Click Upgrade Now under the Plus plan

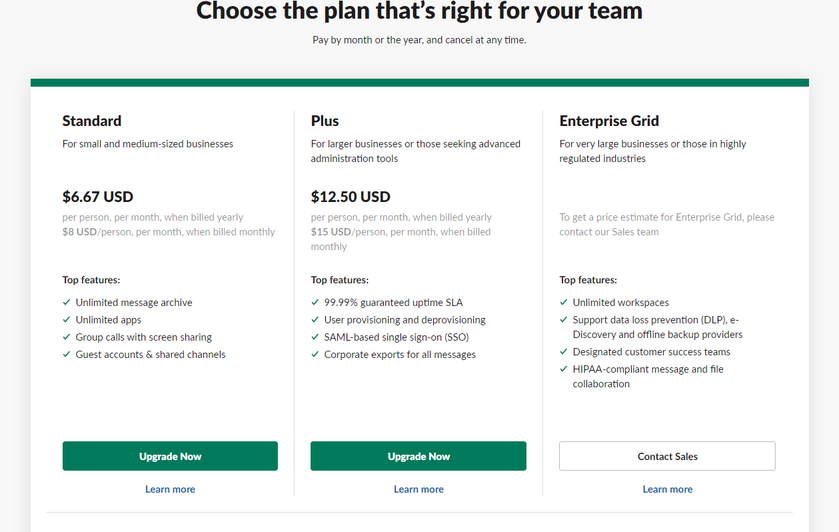click(x=418, y=456)
